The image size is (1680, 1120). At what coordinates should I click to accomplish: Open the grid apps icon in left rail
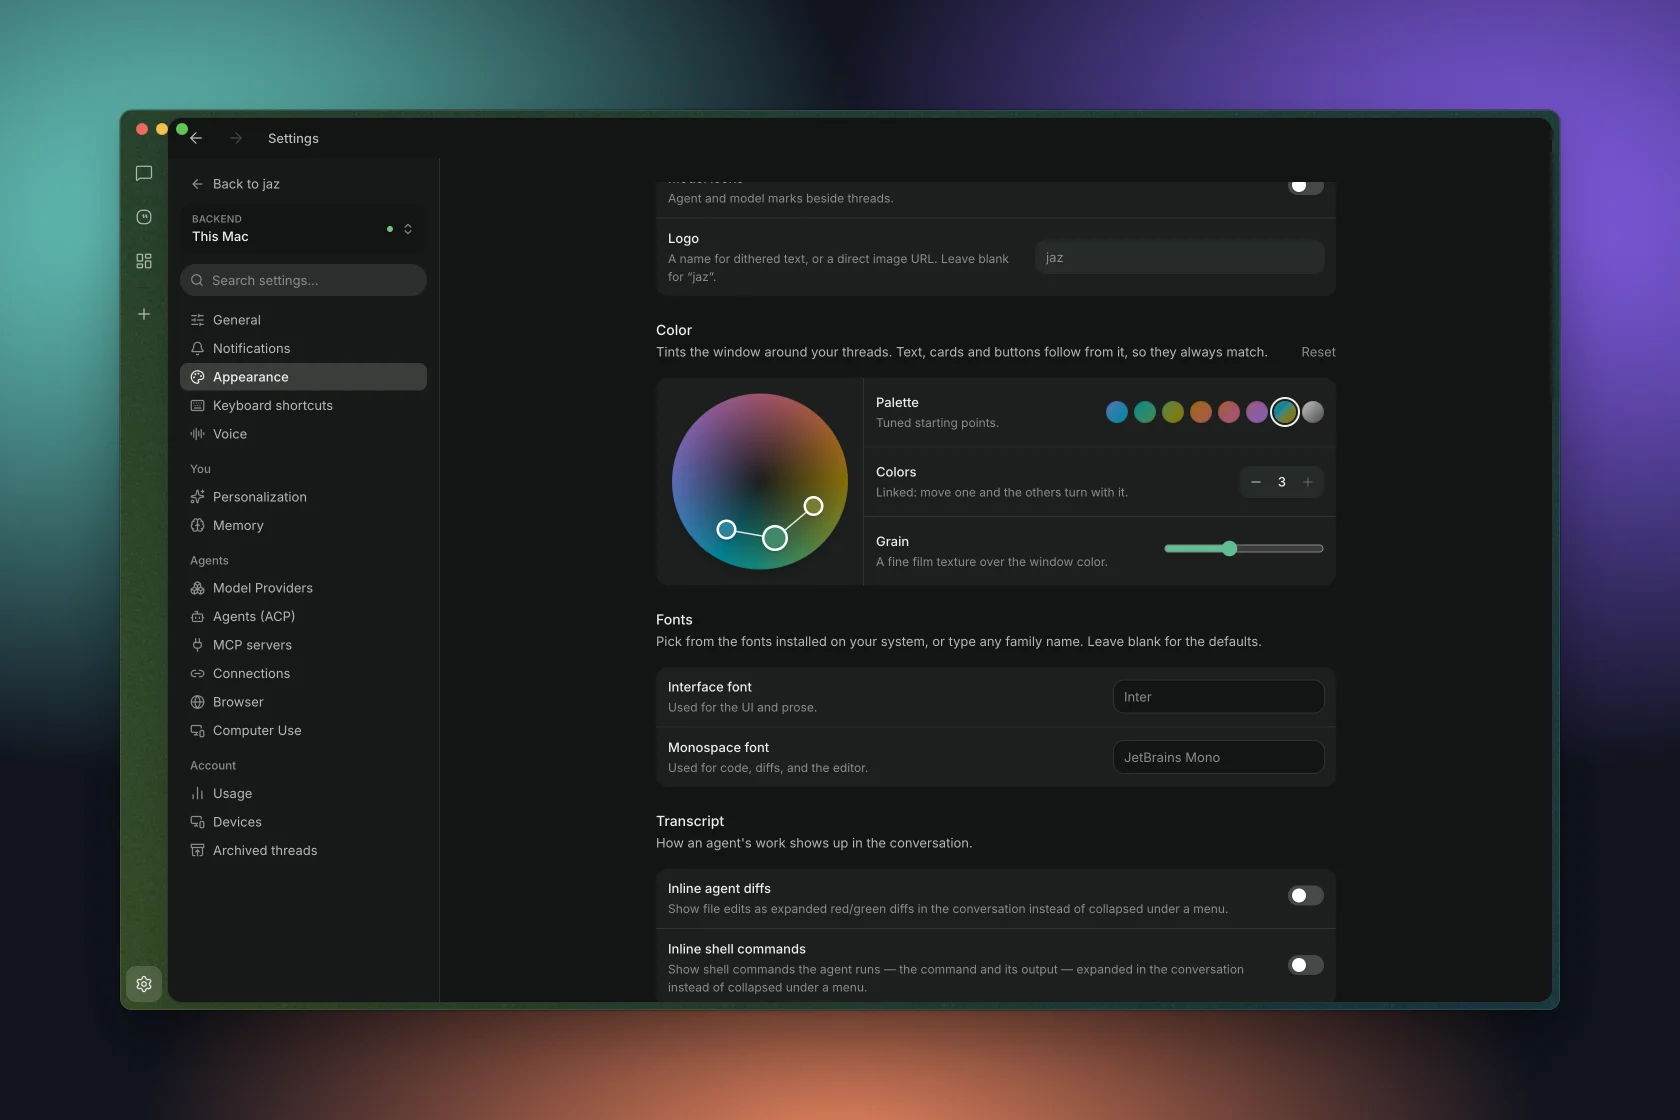pos(144,261)
